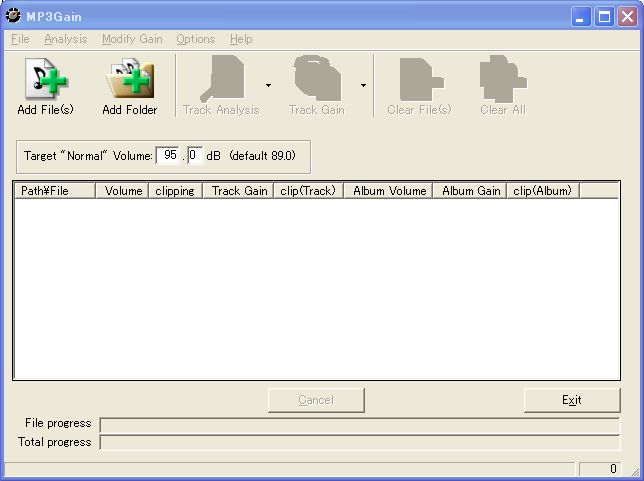Minimize the MP3Gain window
This screenshot has width=644, height=481.
tap(580, 17)
